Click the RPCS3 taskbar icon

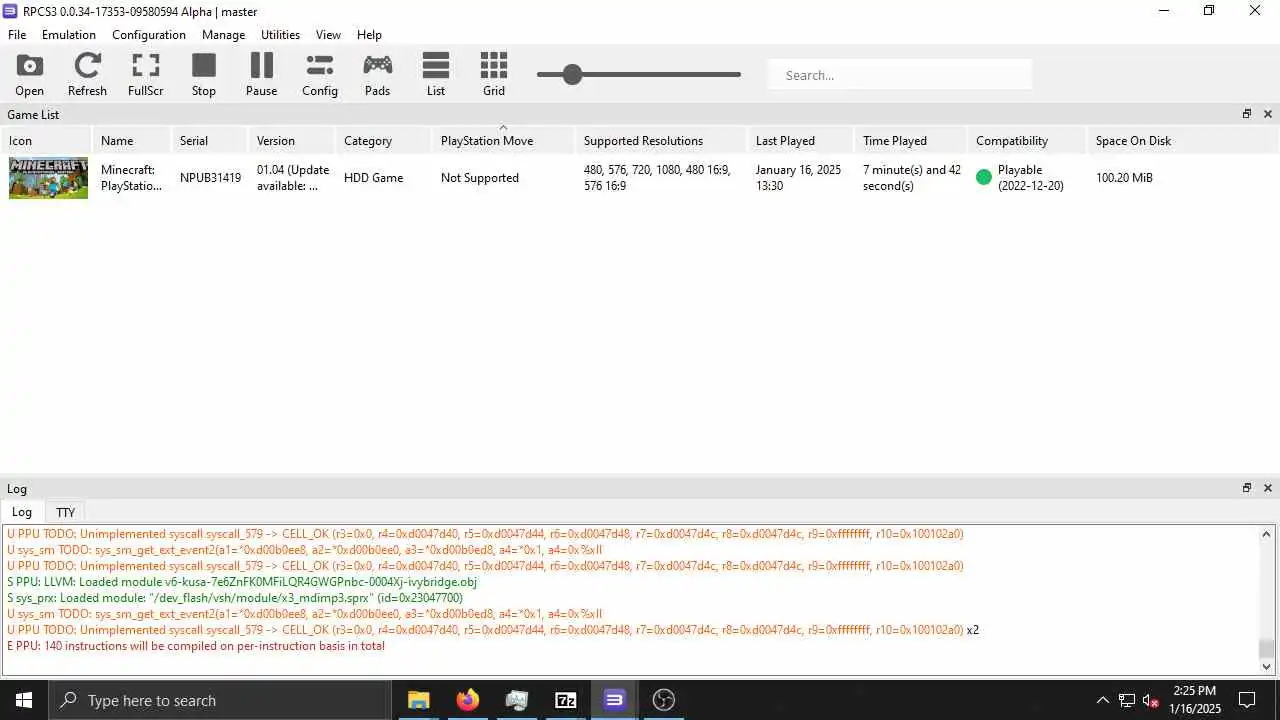(x=615, y=700)
